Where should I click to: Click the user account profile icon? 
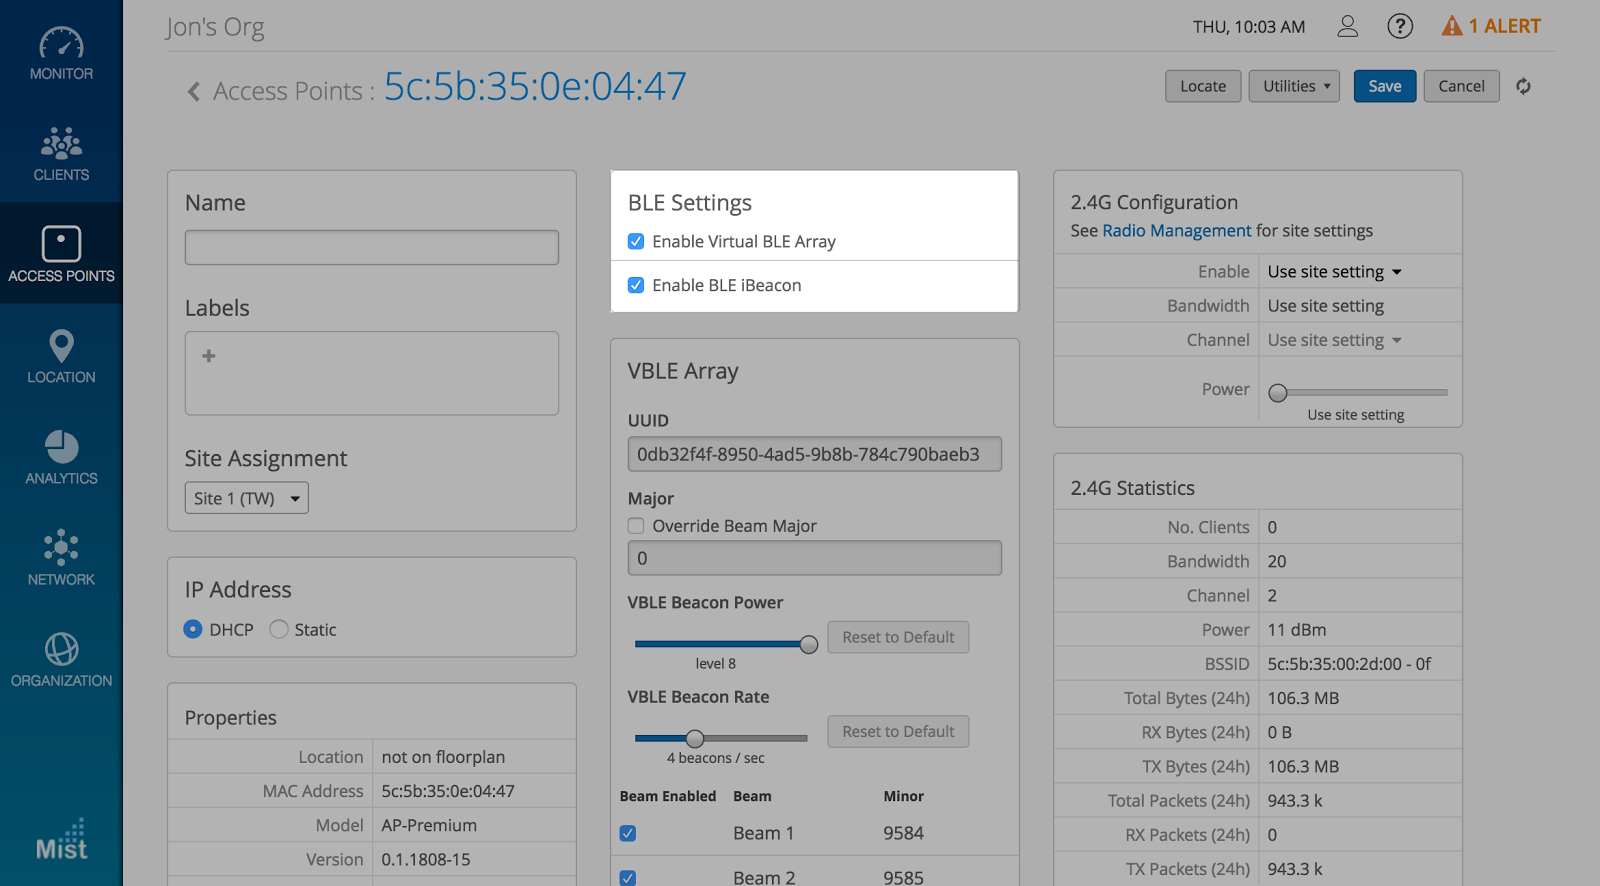[1347, 27]
